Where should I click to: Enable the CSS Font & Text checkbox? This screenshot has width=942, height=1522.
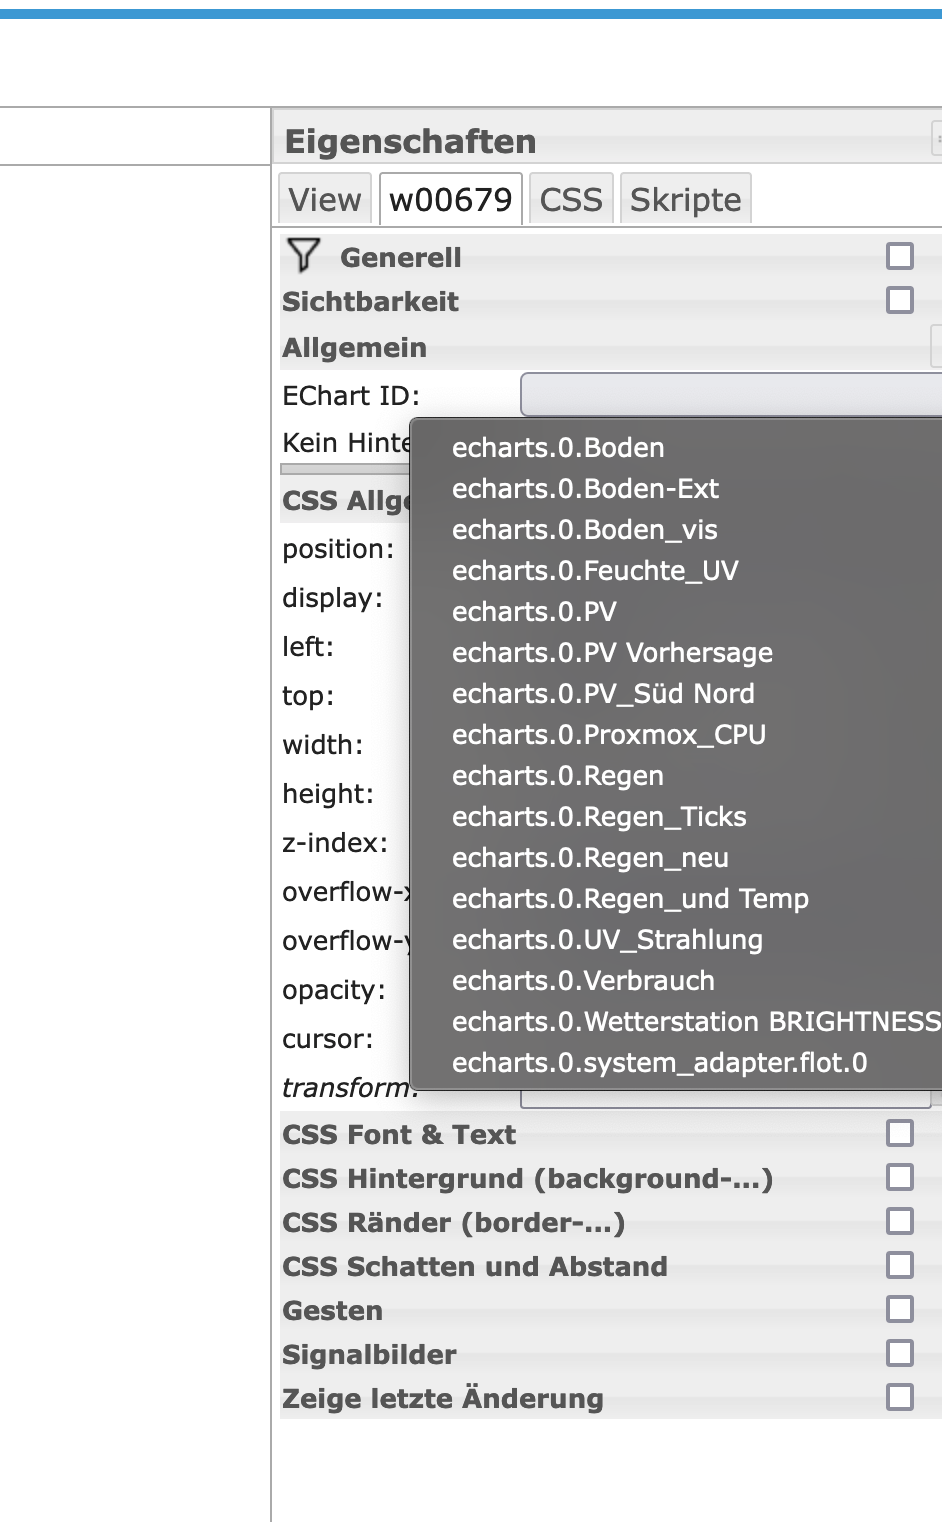click(900, 1133)
